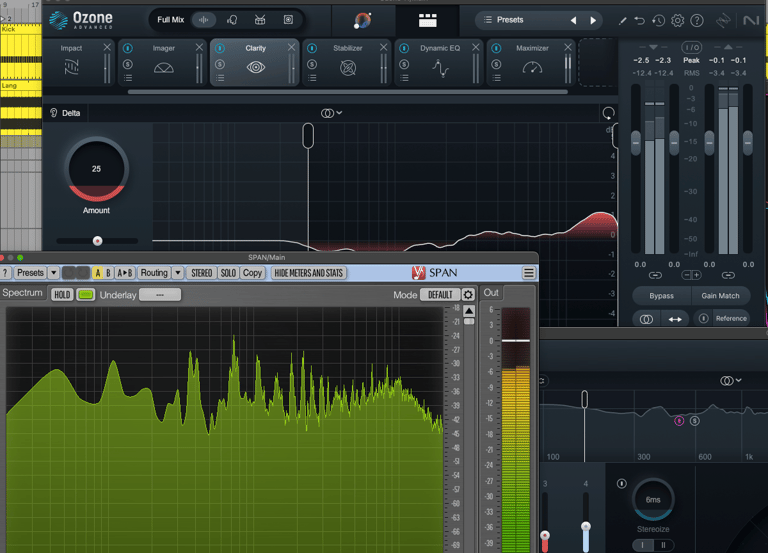Solo the Imager module

pyautogui.click(x=128, y=64)
